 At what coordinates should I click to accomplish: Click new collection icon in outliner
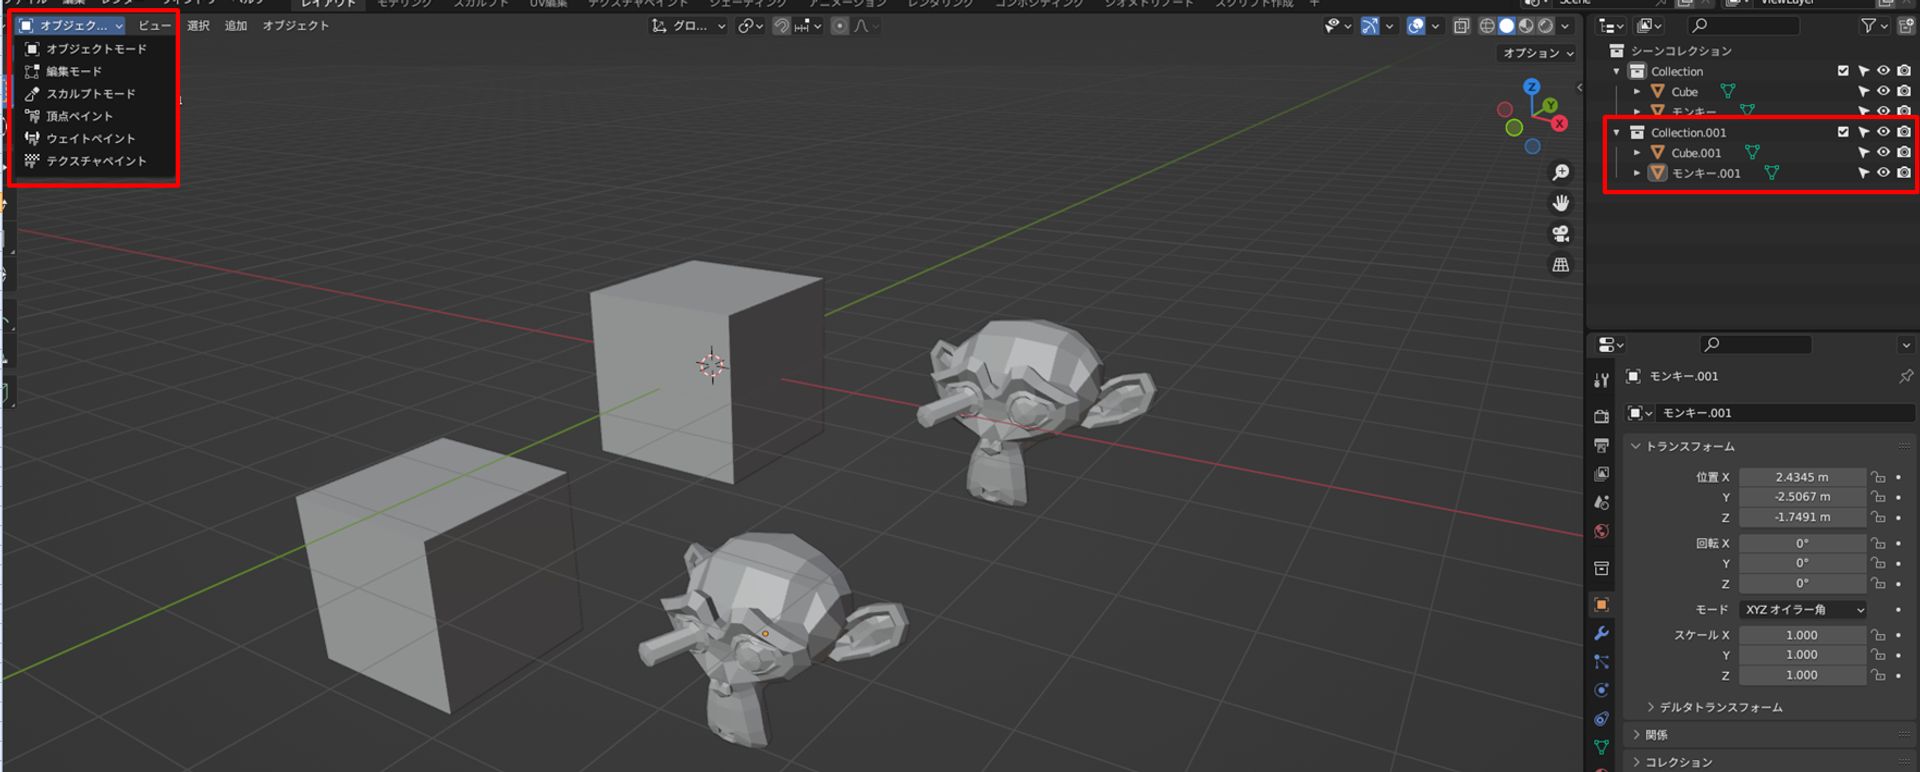(x=1906, y=26)
